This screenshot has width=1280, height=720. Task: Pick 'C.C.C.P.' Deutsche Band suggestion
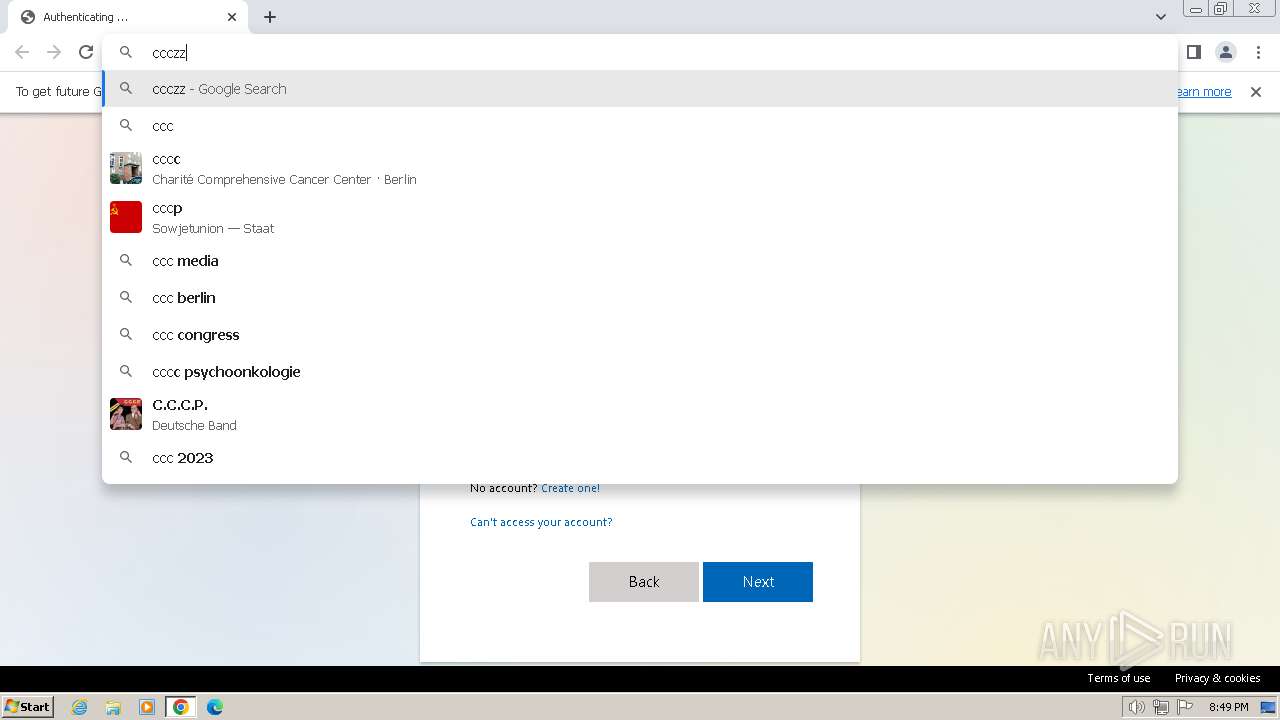pyautogui.click(x=640, y=414)
